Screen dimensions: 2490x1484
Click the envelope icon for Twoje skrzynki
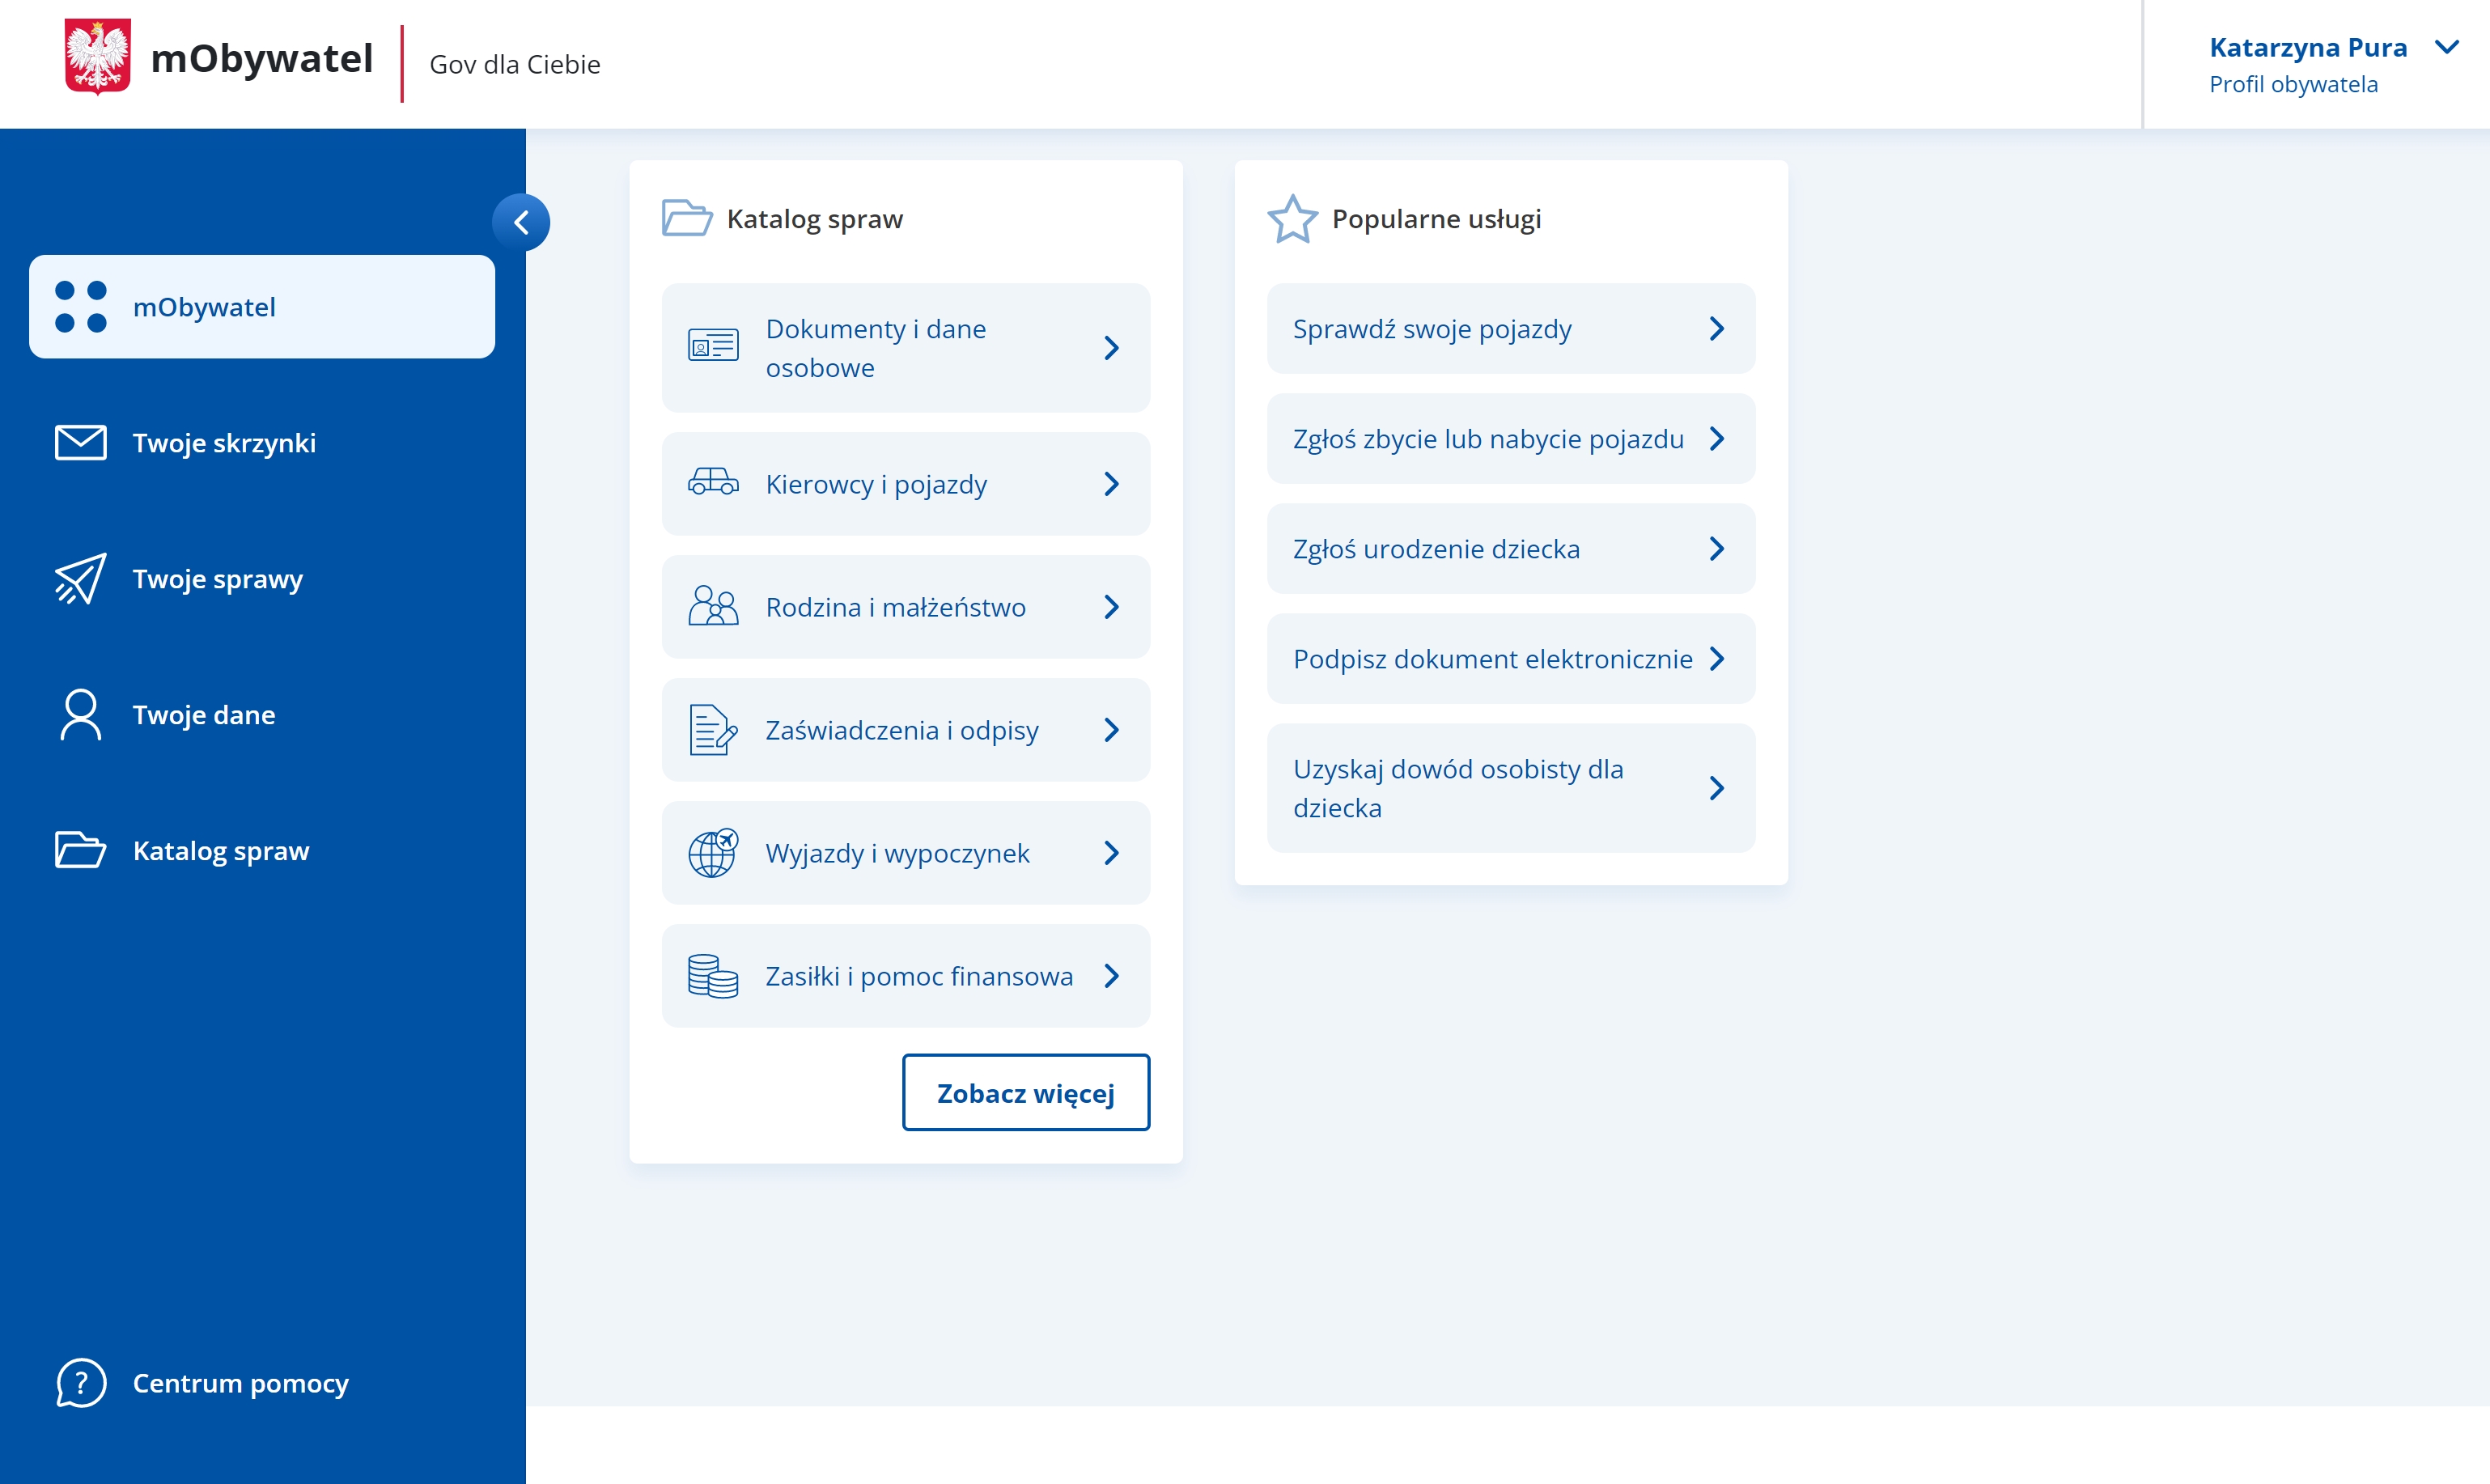pos(81,442)
